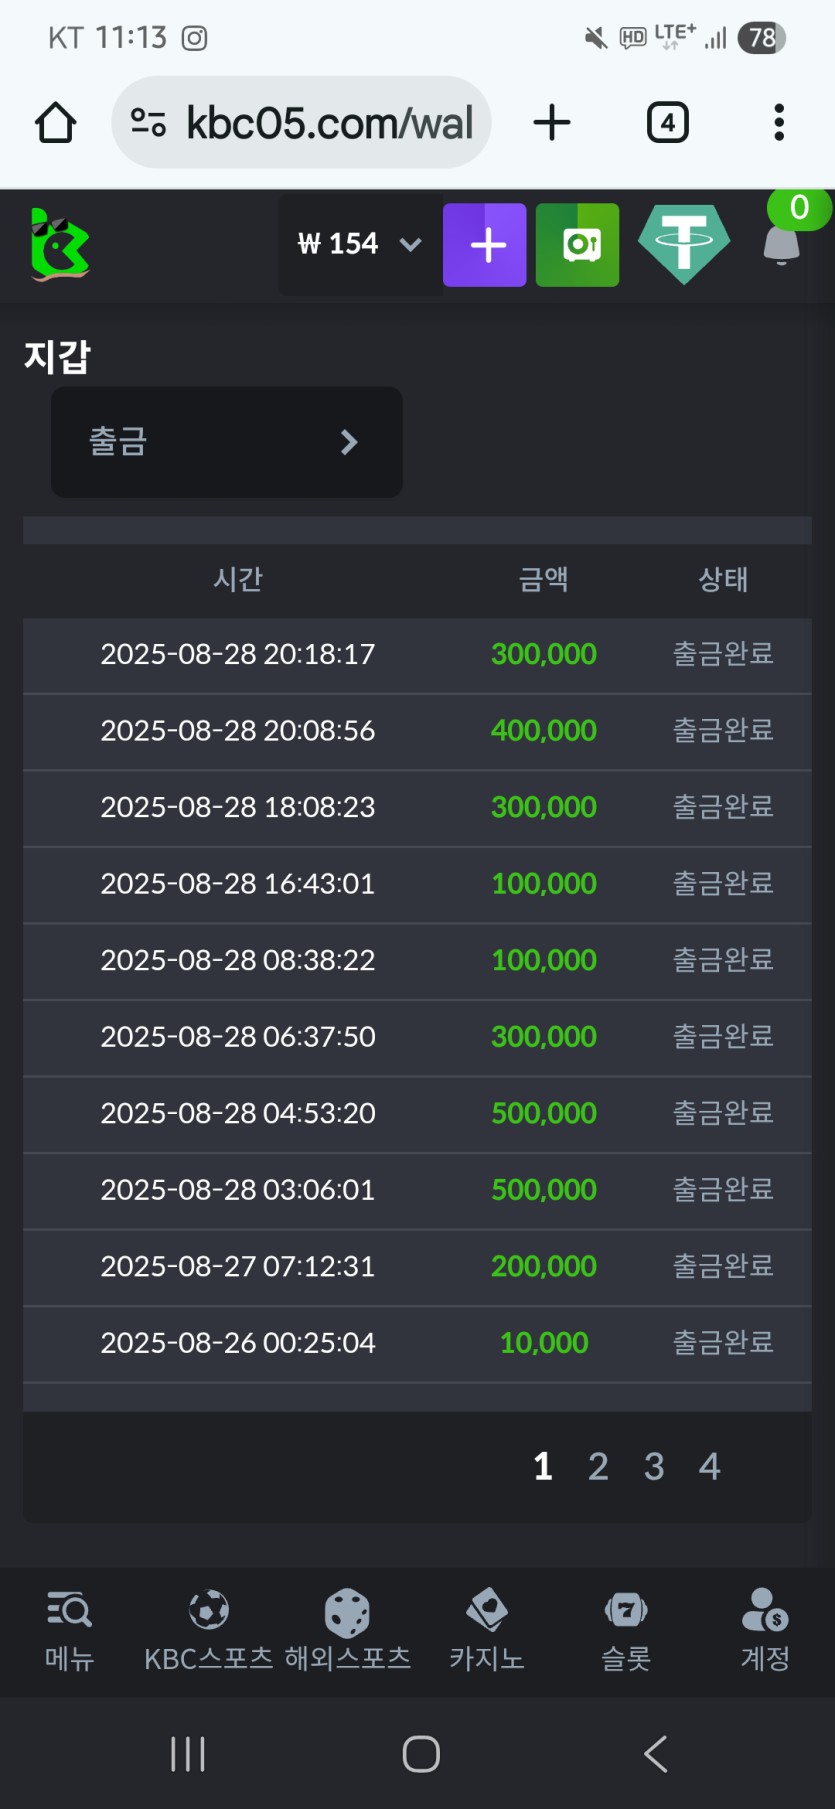The width and height of the screenshot is (835, 1809).
Task: Go to page 2 of withdrawals
Action: click(598, 1466)
